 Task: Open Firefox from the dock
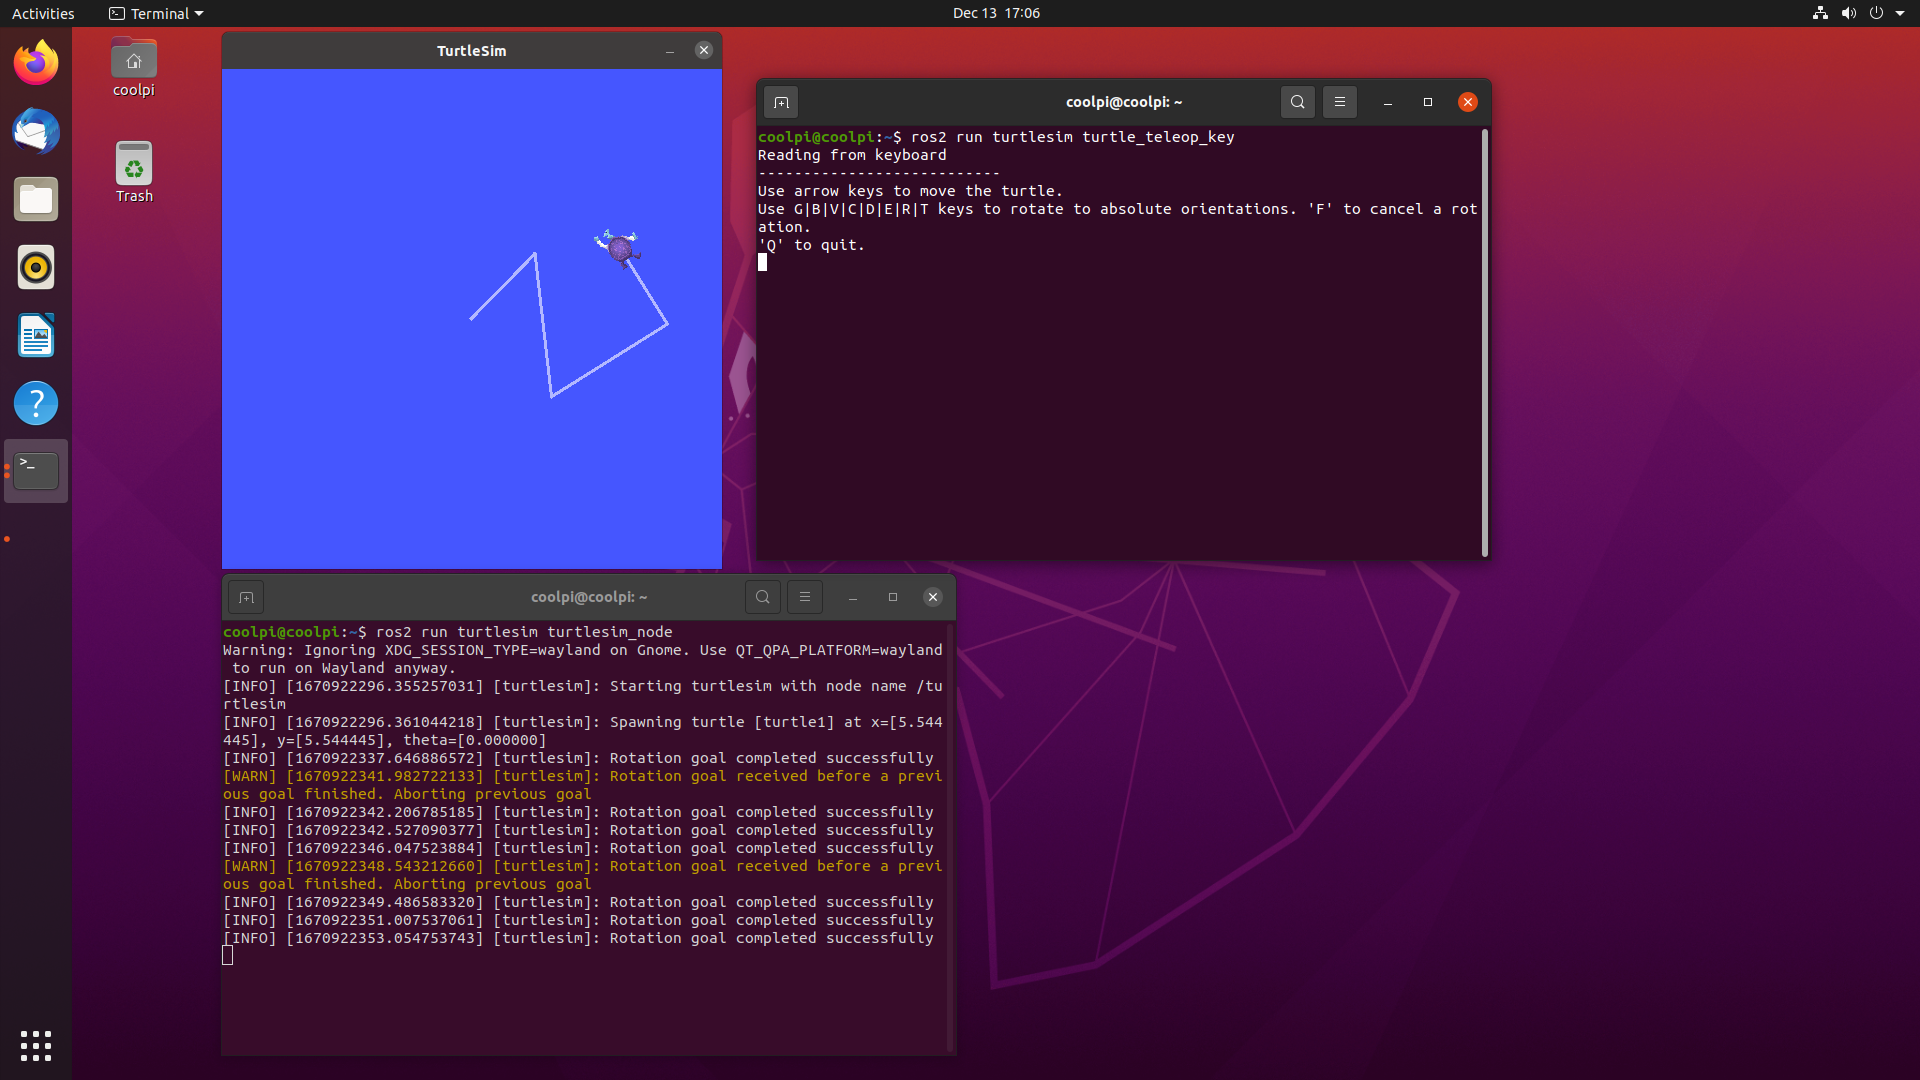36,63
